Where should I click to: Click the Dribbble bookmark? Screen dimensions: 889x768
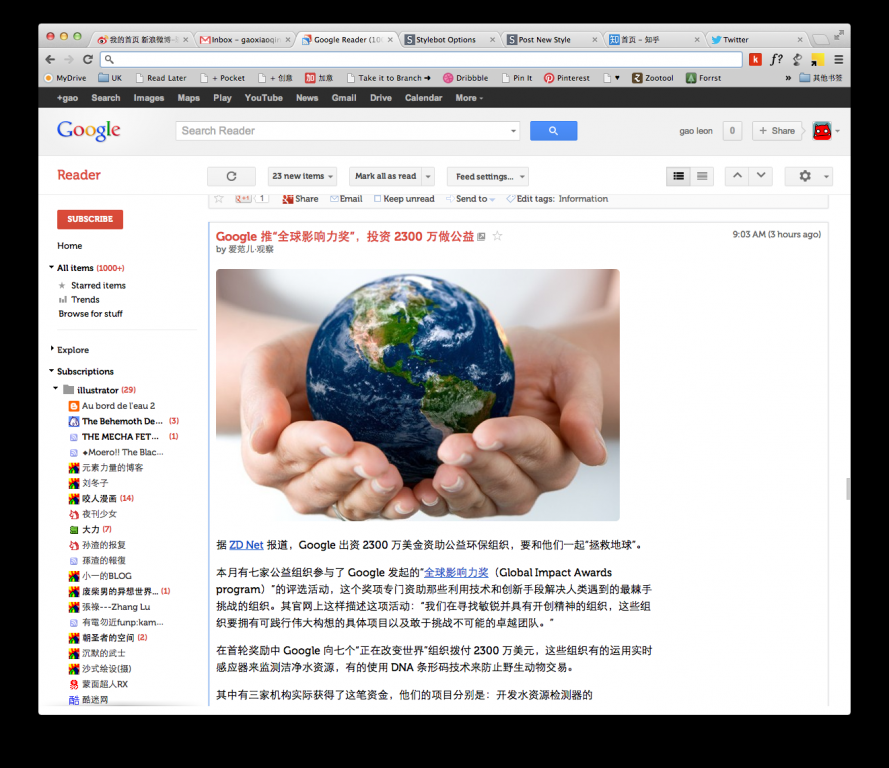(465, 78)
